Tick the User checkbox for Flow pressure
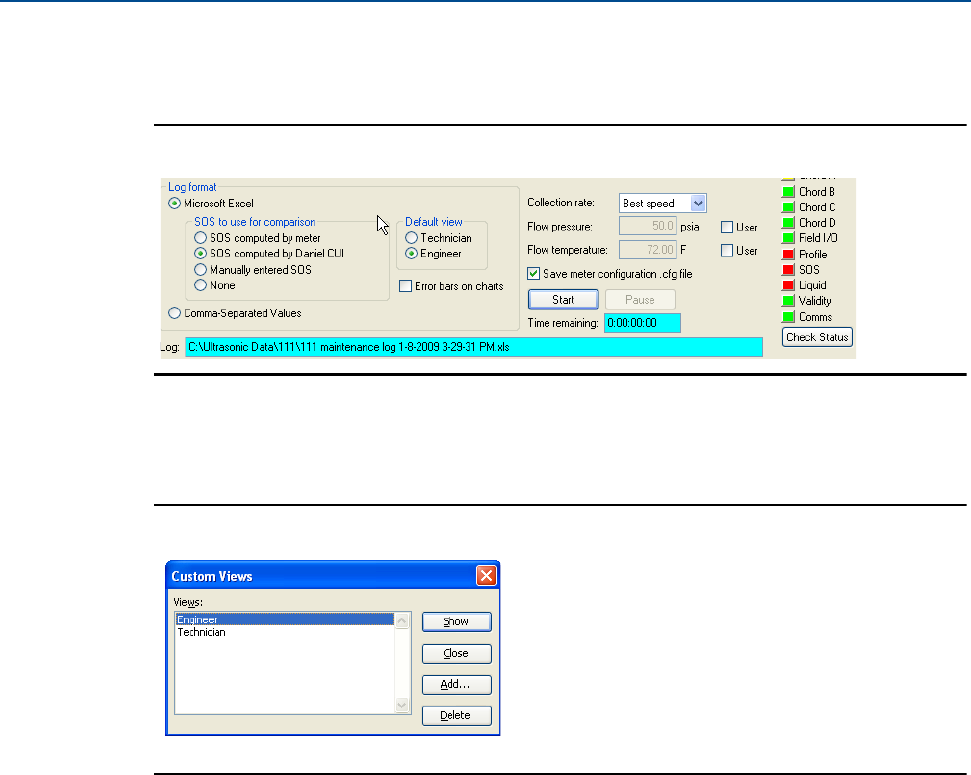971x775 pixels. click(727, 227)
